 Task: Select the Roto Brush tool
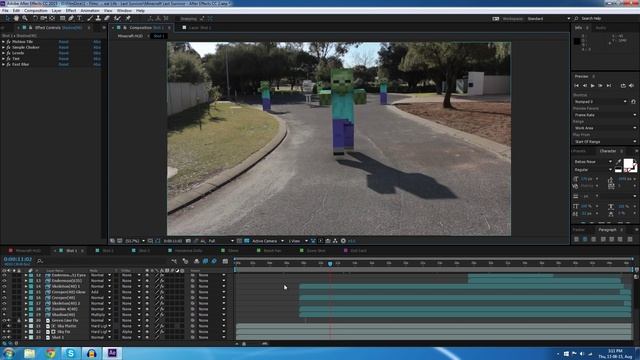point(118,18)
